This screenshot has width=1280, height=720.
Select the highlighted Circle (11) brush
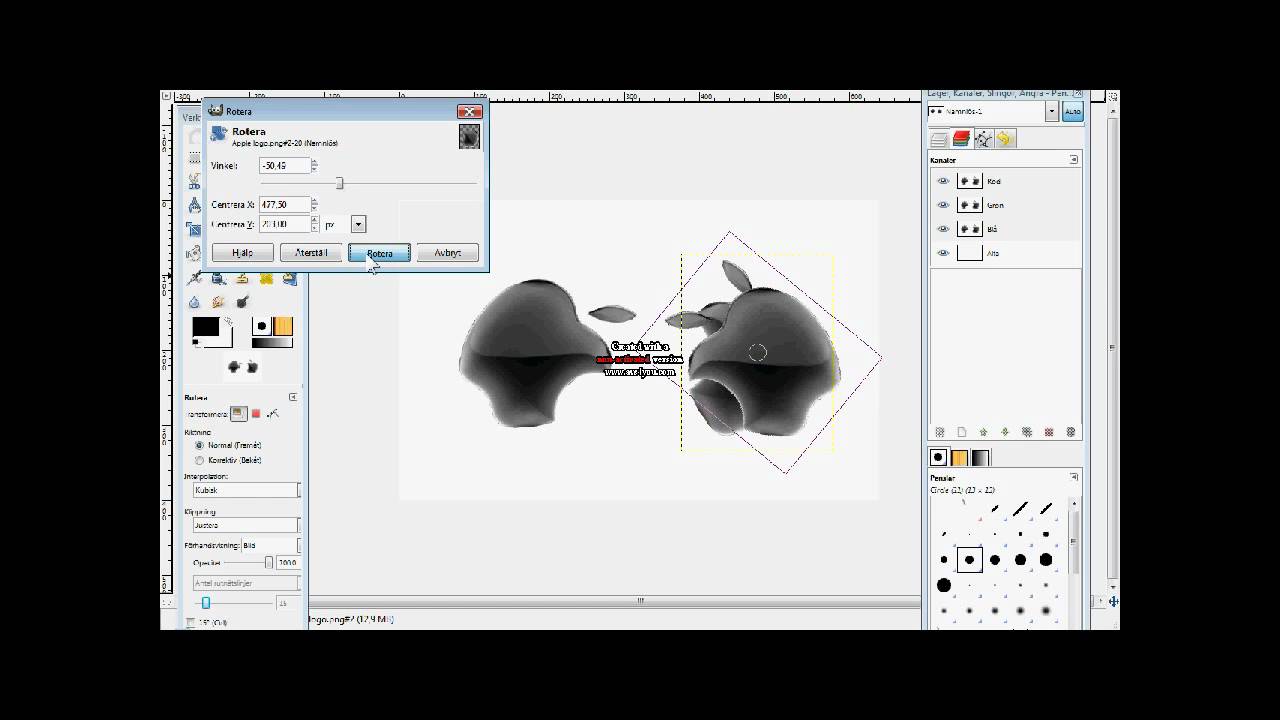click(x=969, y=560)
